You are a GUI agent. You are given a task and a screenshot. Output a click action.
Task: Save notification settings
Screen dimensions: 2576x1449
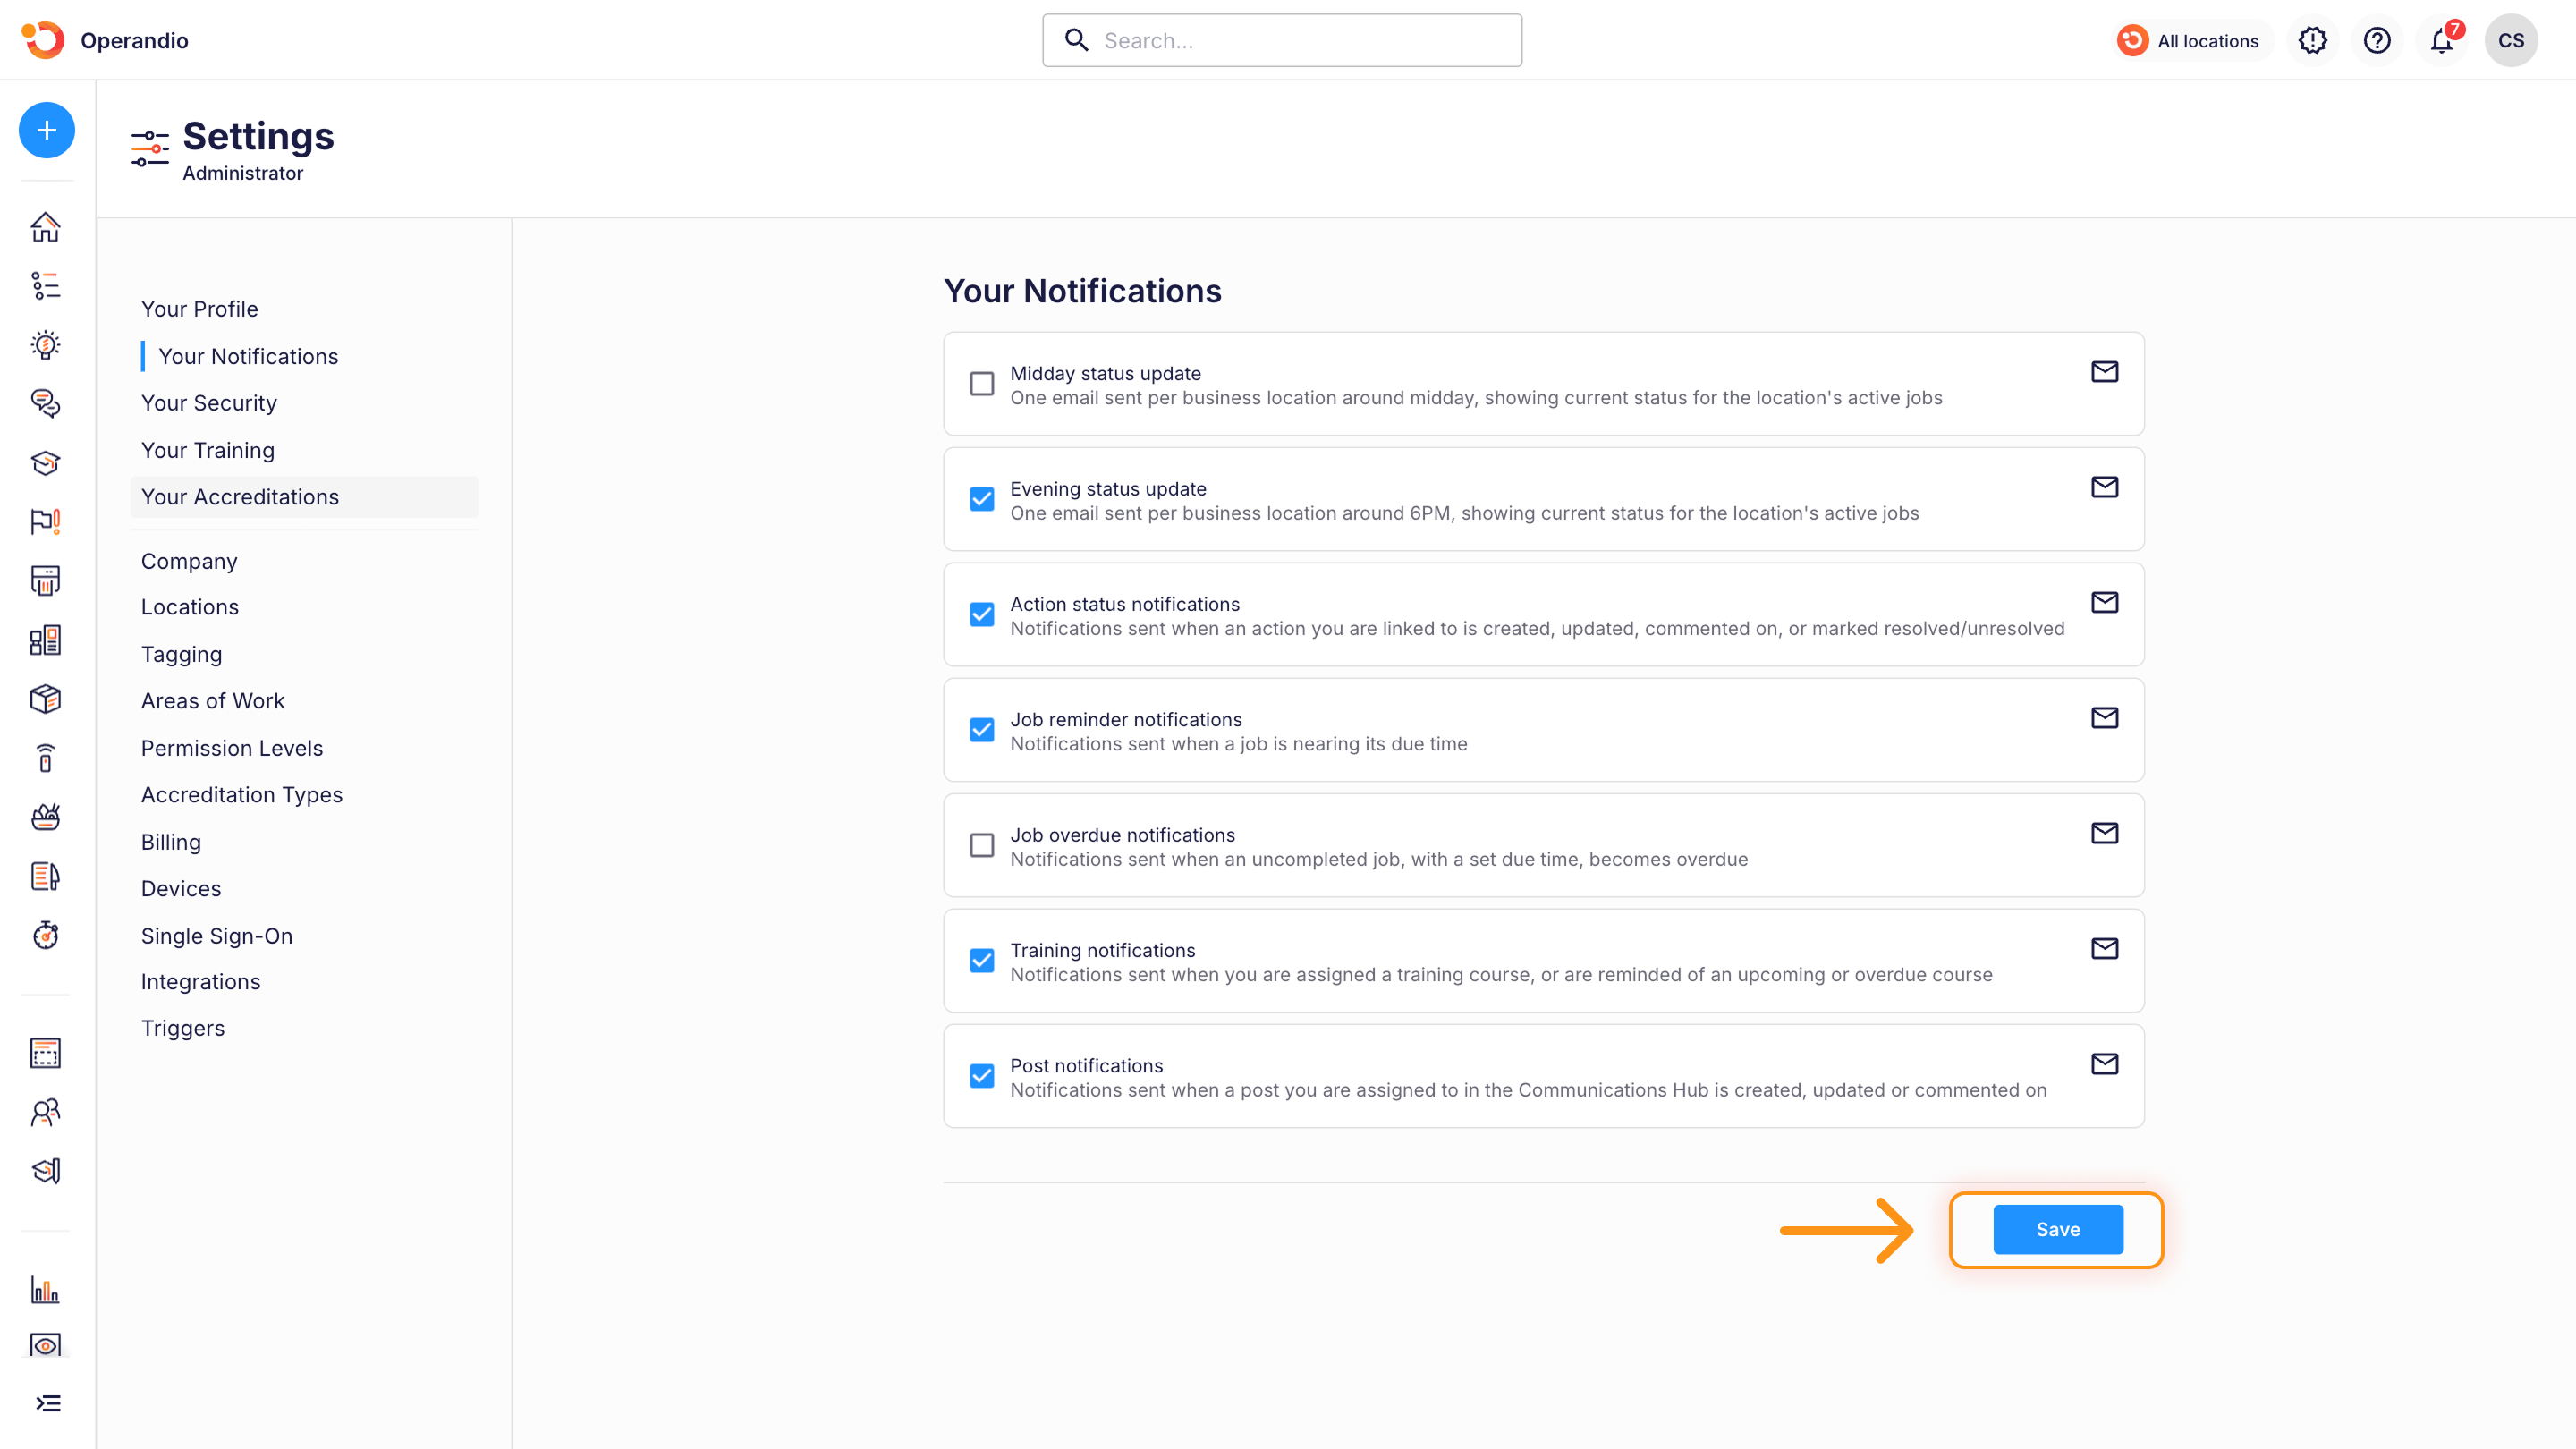pos(2058,1229)
